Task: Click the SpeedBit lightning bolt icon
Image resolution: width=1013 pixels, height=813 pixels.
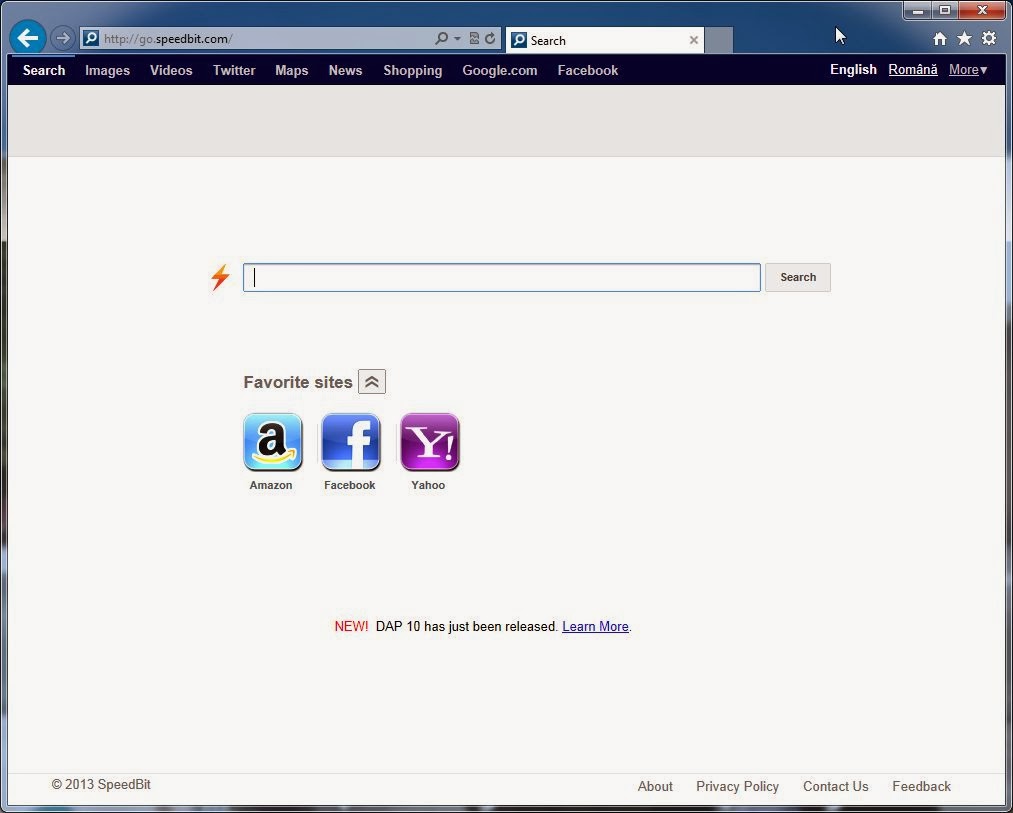Action: [x=220, y=277]
